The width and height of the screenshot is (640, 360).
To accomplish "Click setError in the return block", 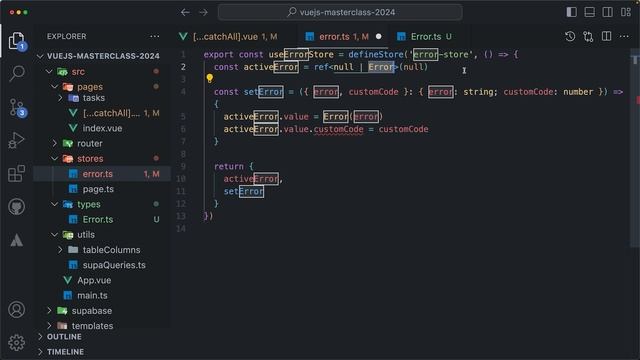I will coord(244,191).
